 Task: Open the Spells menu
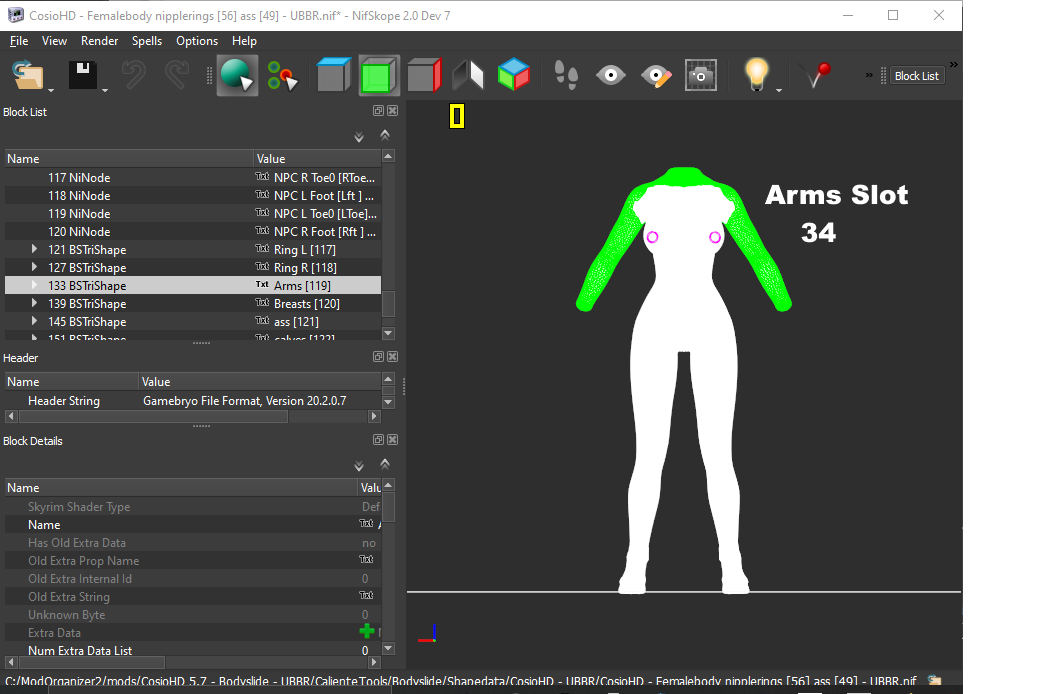click(x=146, y=41)
